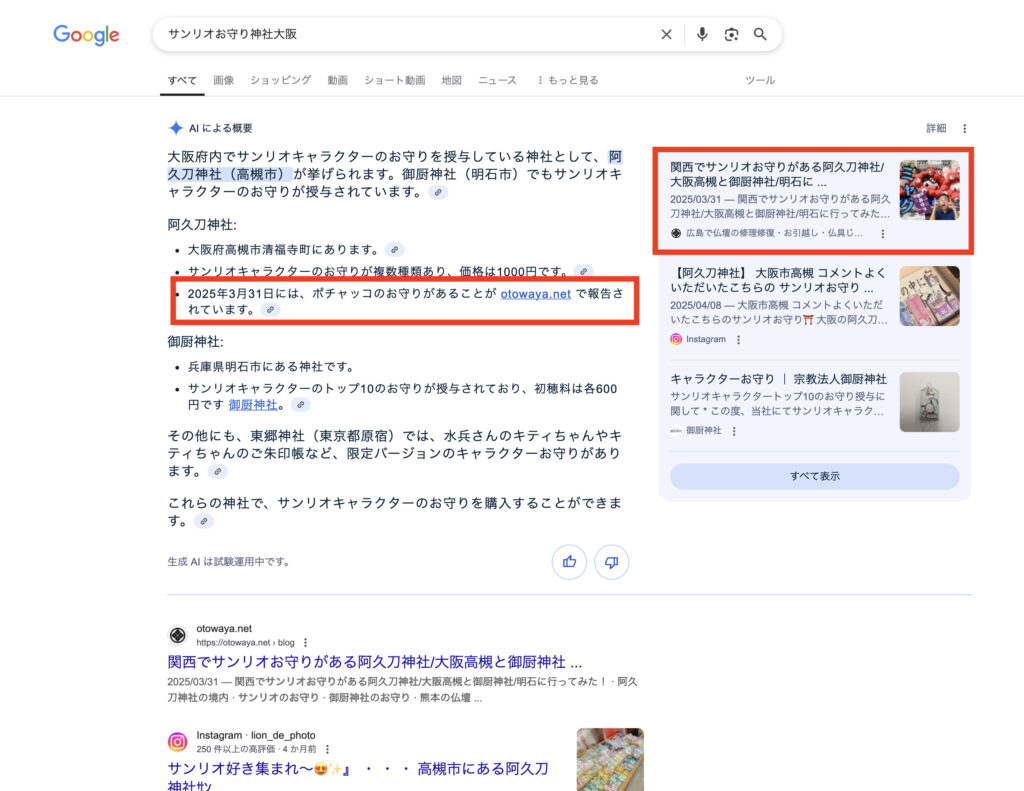Screen dimensions: 1024x791
Task: Click the すべて表示 button
Action: [x=814, y=476]
